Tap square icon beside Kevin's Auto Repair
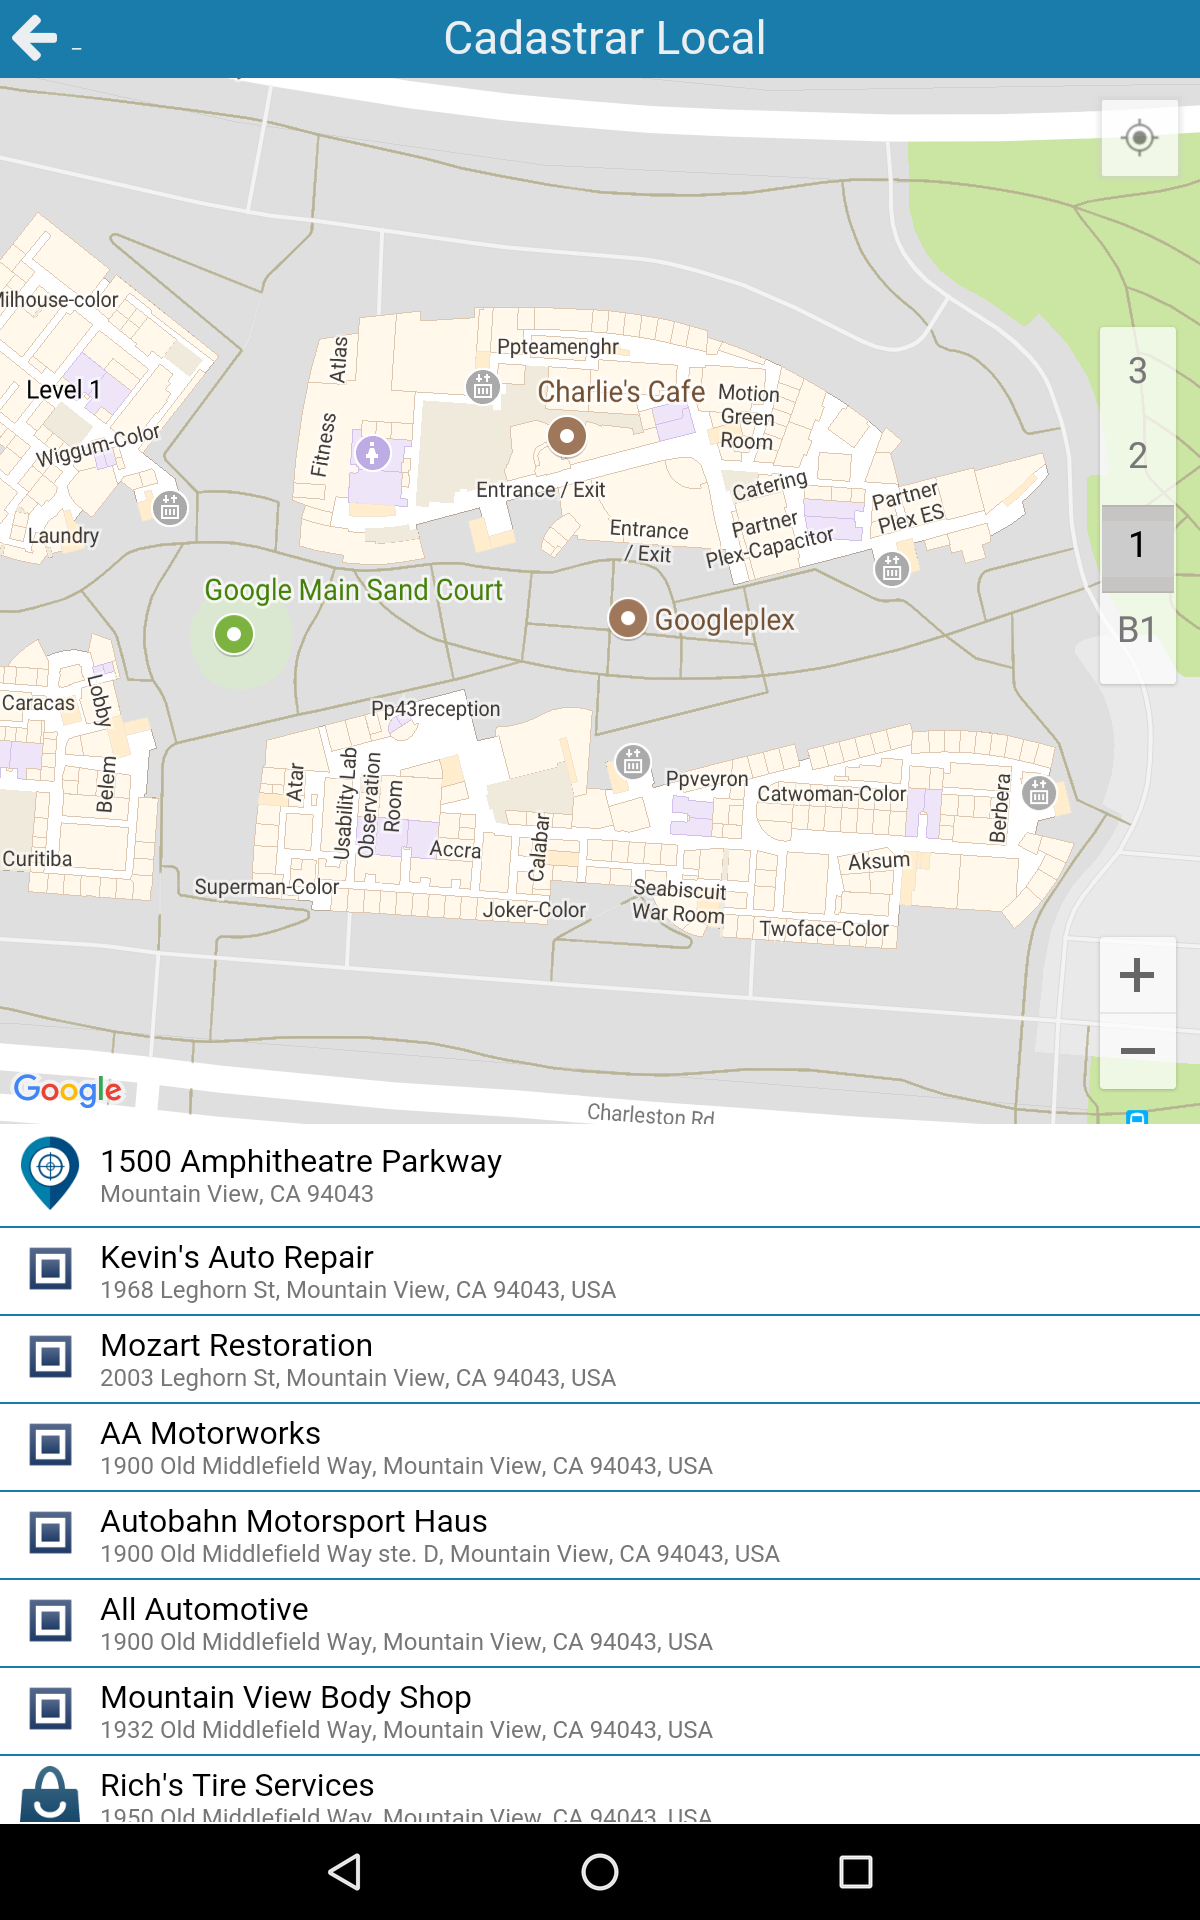The height and width of the screenshot is (1920, 1200). (x=50, y=1269)
